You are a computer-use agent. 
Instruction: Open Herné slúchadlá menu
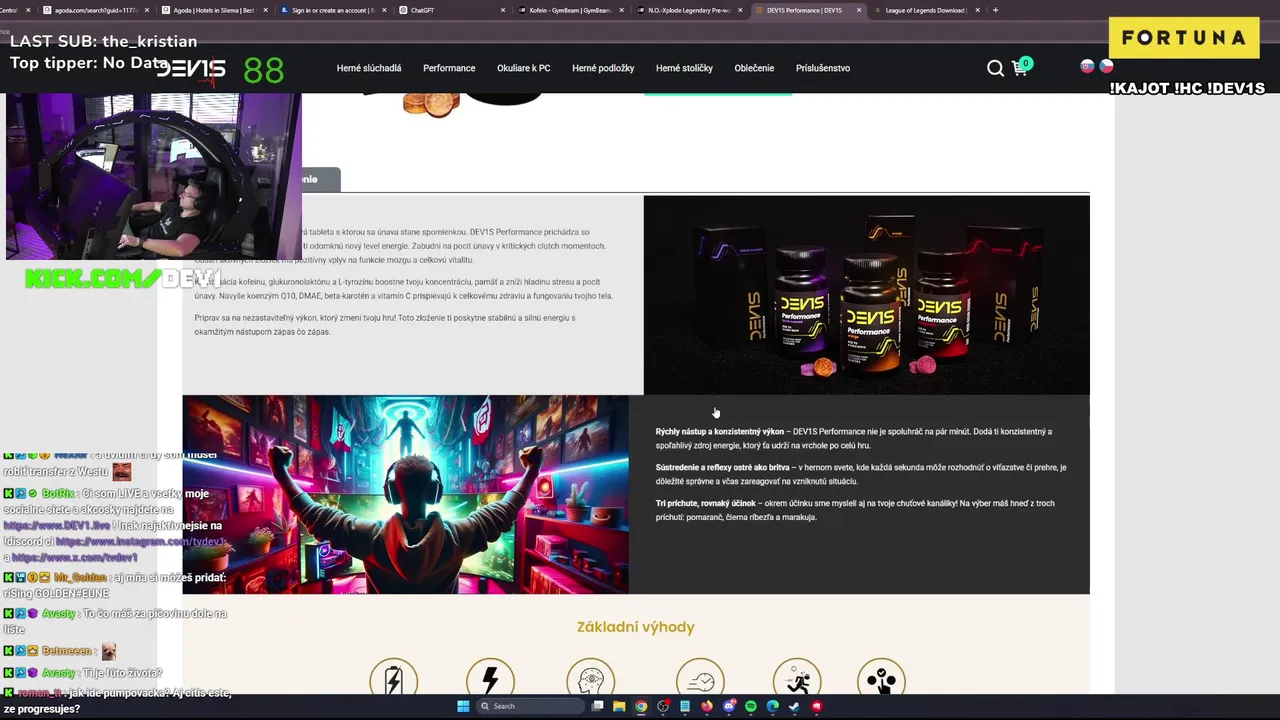pyautogui.click(x=369, y=68)
